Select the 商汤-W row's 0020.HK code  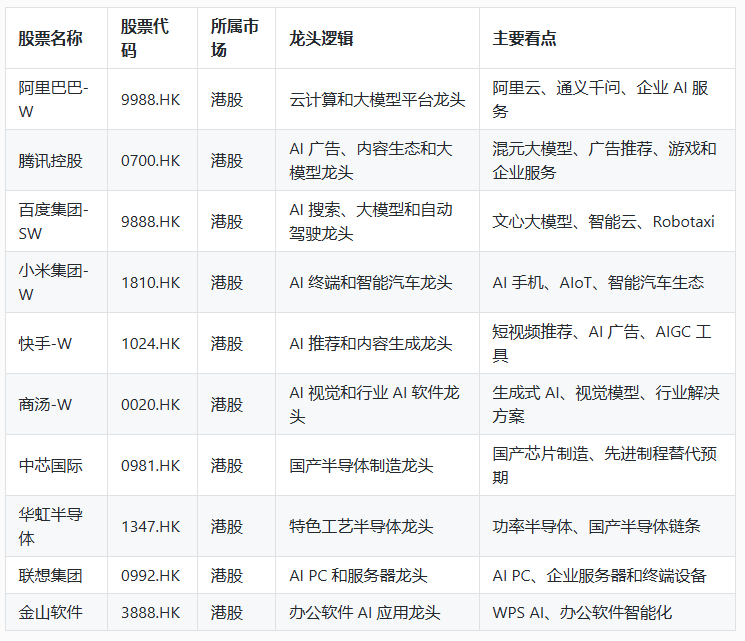click(151, 405)
